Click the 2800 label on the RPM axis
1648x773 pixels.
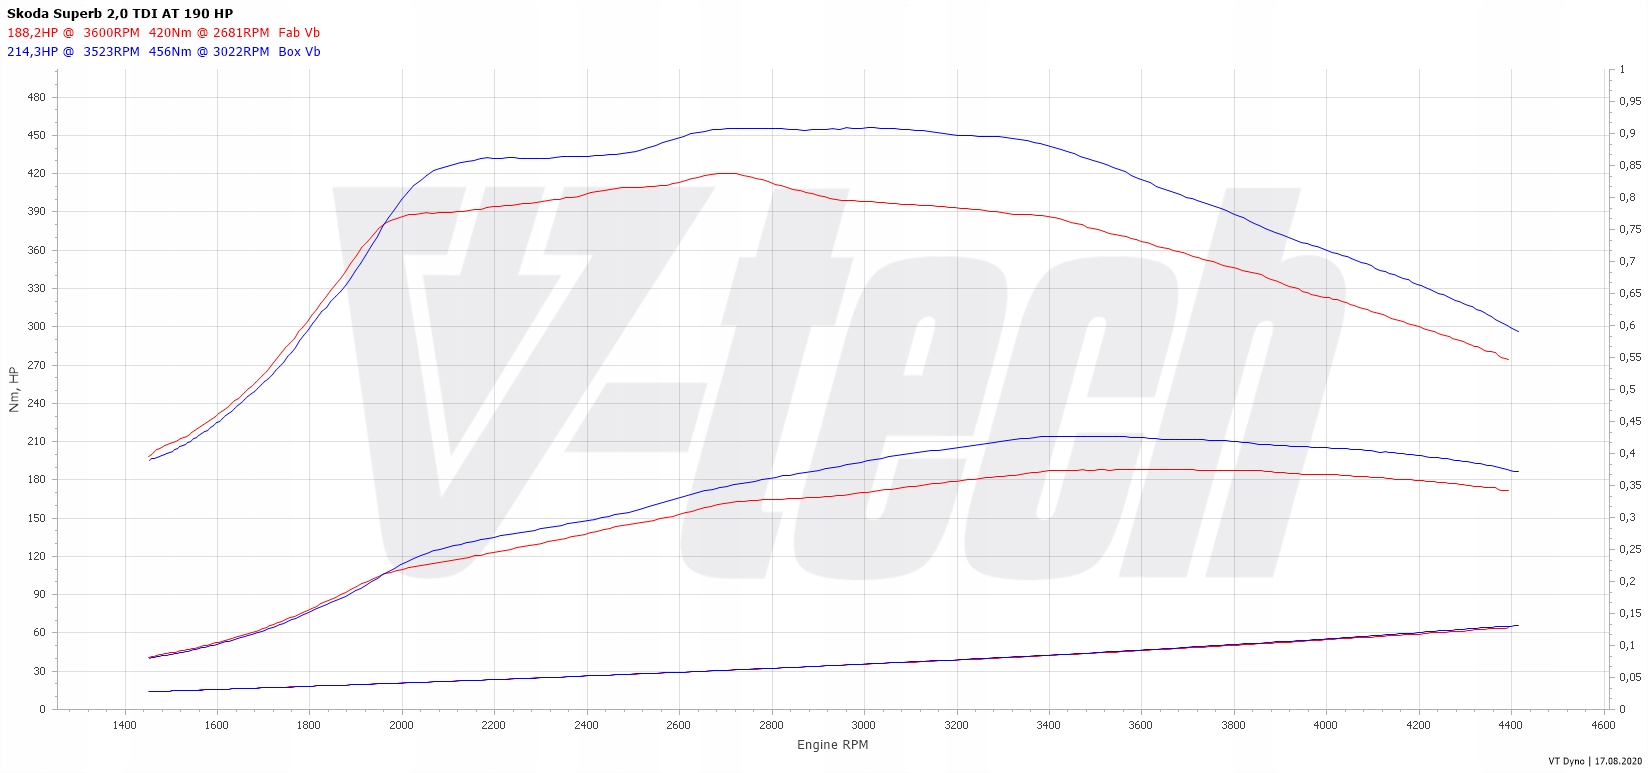[771, 725]
